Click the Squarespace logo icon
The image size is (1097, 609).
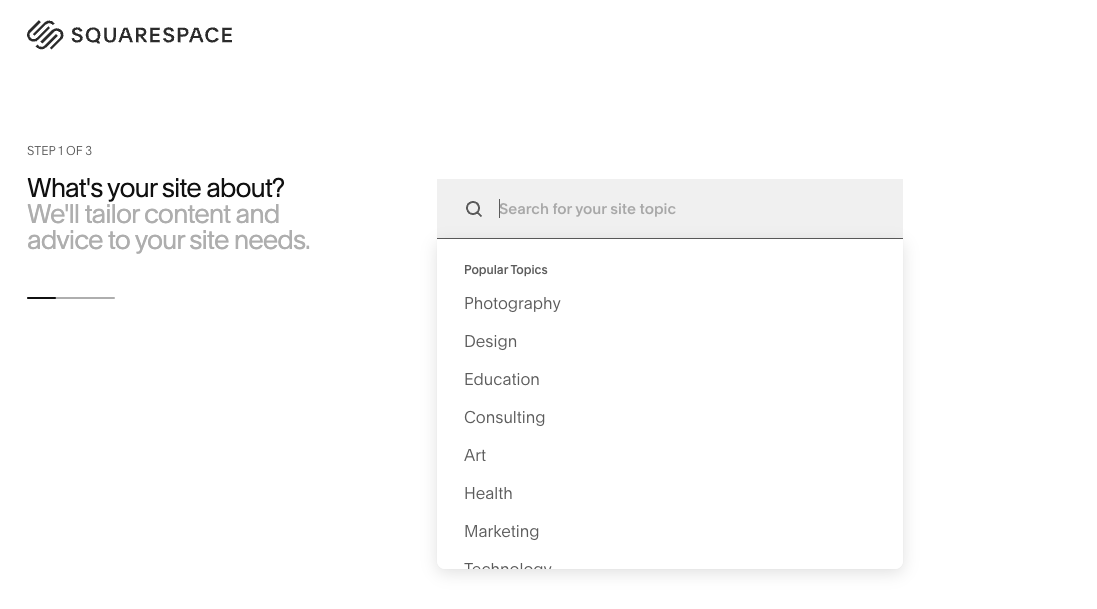45,35
